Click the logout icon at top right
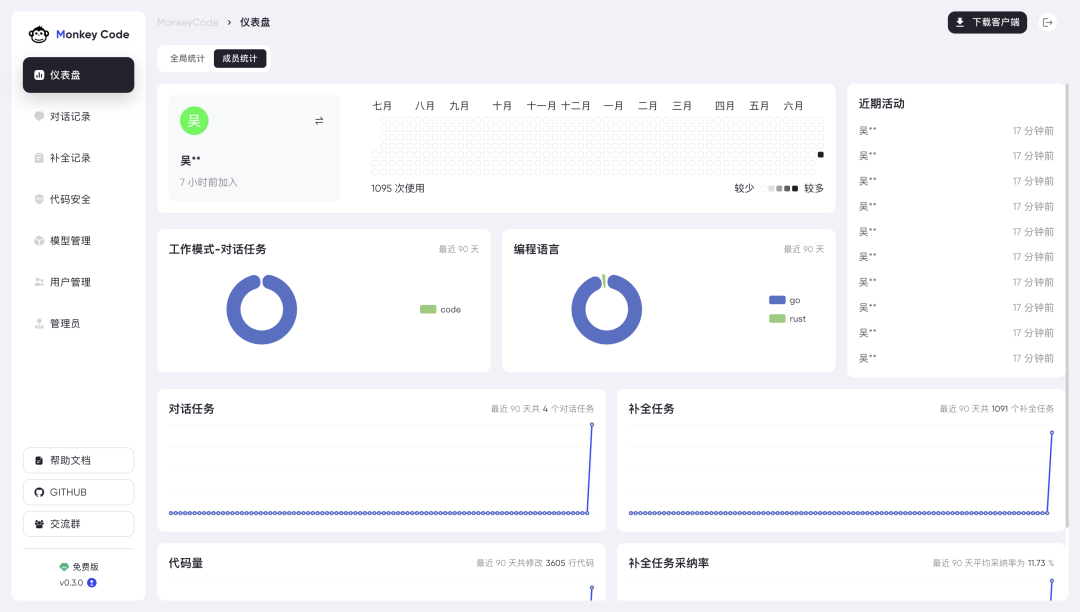 [x=1047, y=21]
